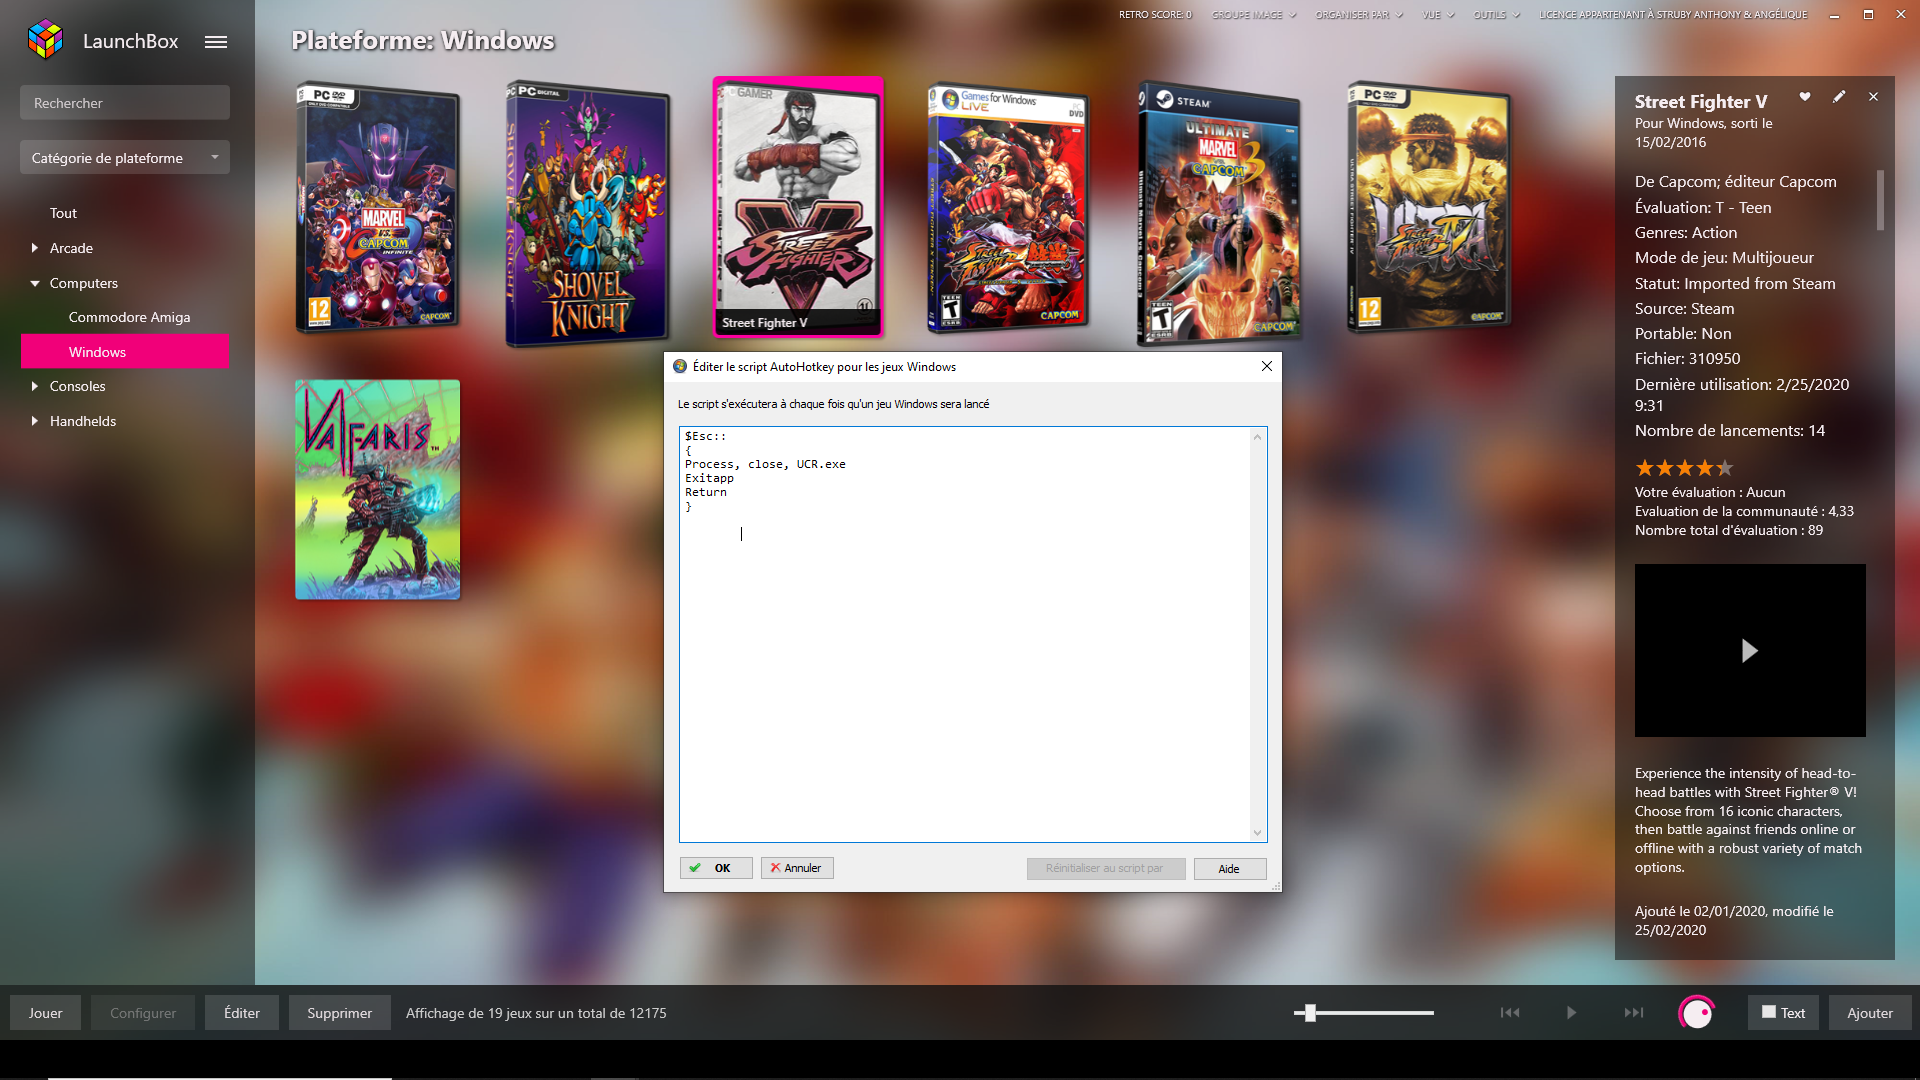Image resolution: width=1920 pixels, height=1080 pixels.
Task: Click the Supprimer button
Action: pos(340,1013)
